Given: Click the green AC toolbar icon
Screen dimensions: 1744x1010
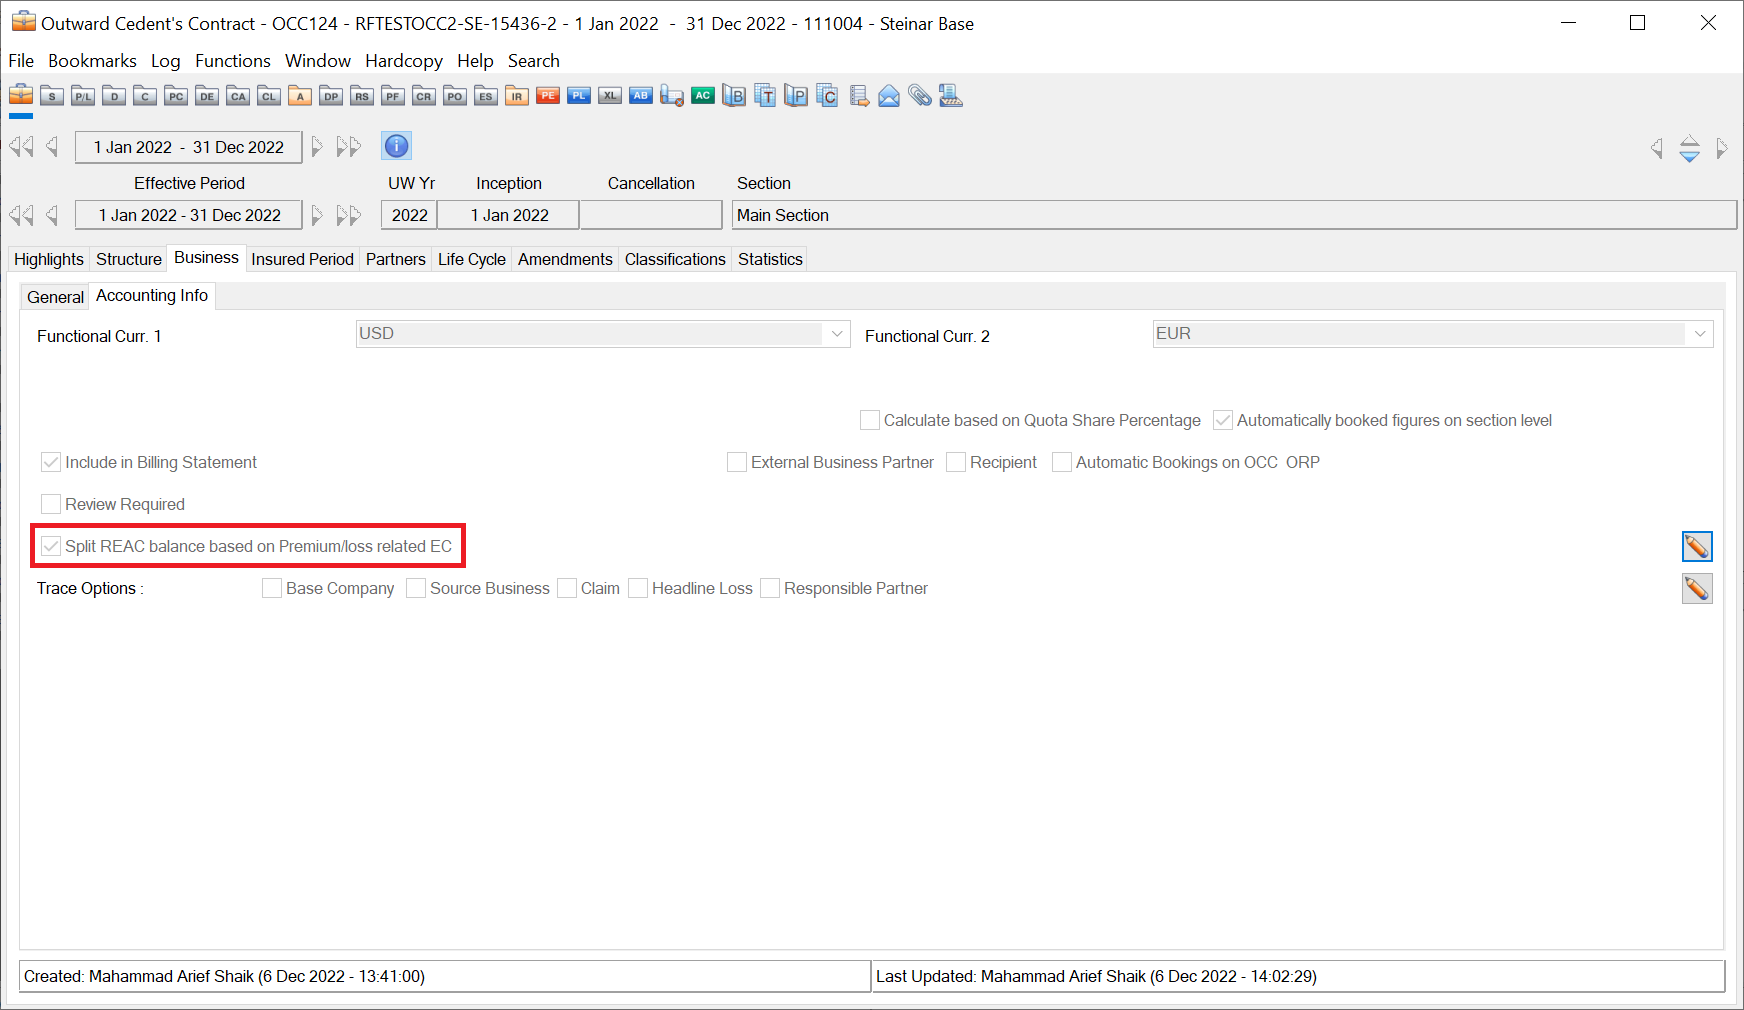Looking at the screenshot, I should 703,96.
